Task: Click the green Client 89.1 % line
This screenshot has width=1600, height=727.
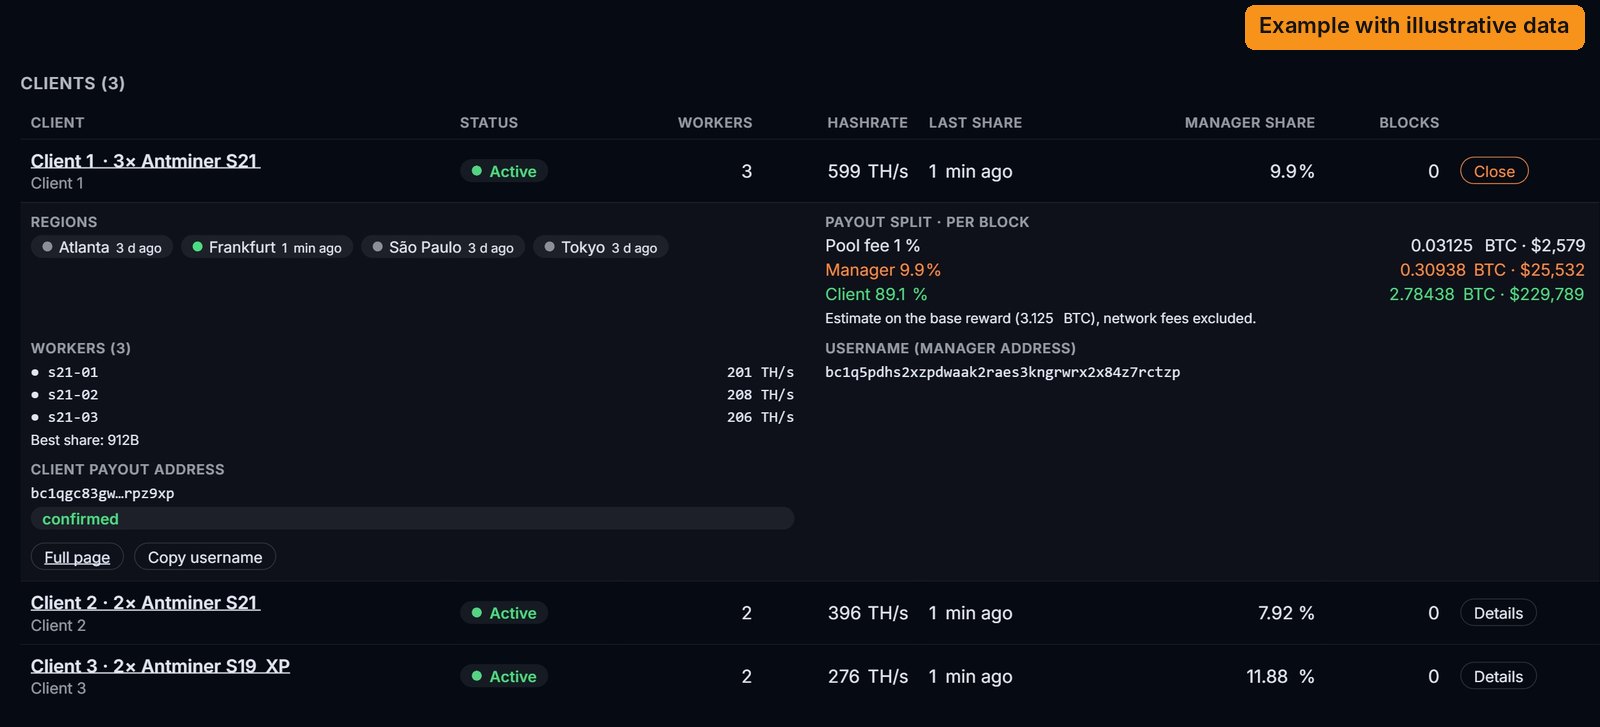Action: click(x=1205, y=294)
